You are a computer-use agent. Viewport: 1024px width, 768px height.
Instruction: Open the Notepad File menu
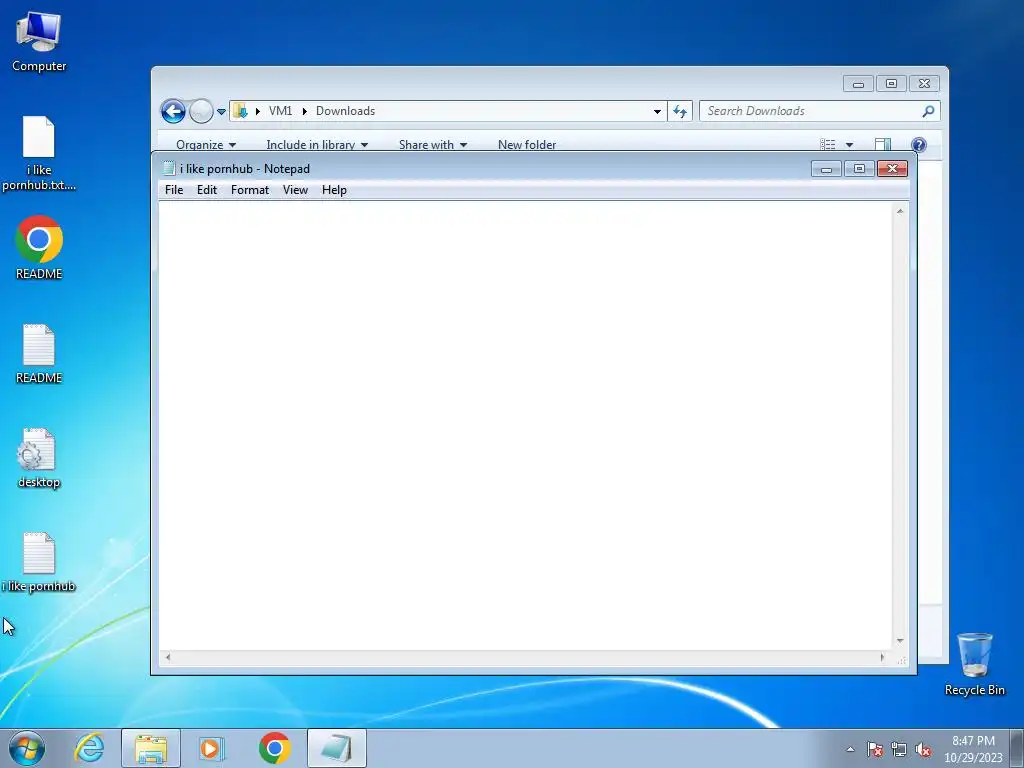[174, 190]
